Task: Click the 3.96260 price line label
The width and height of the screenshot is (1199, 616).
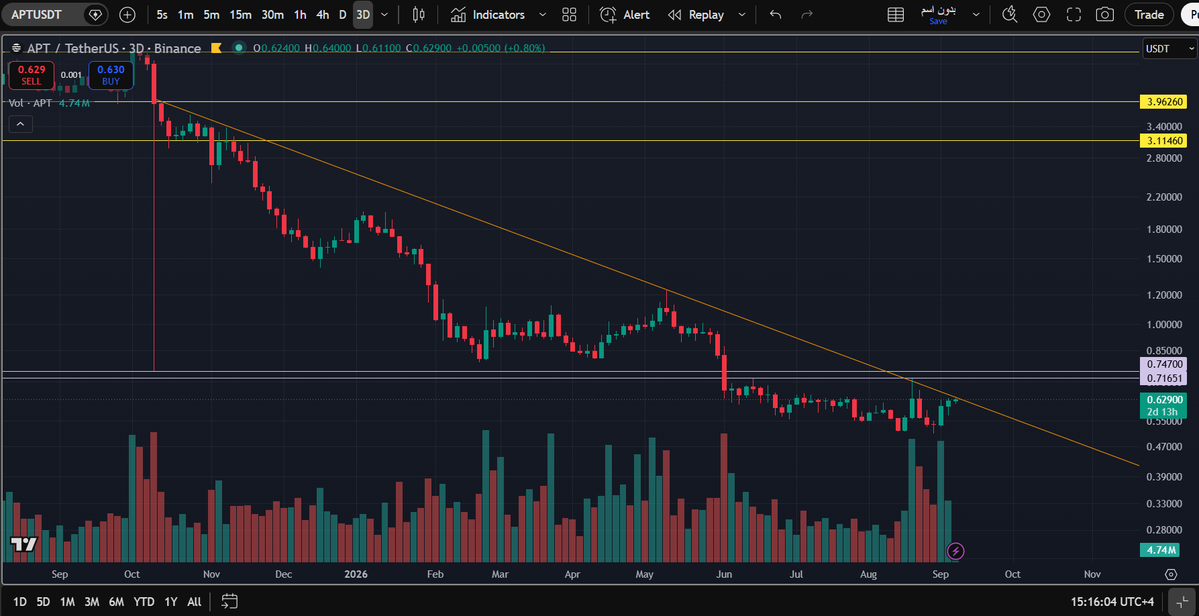Action: 1165,101
